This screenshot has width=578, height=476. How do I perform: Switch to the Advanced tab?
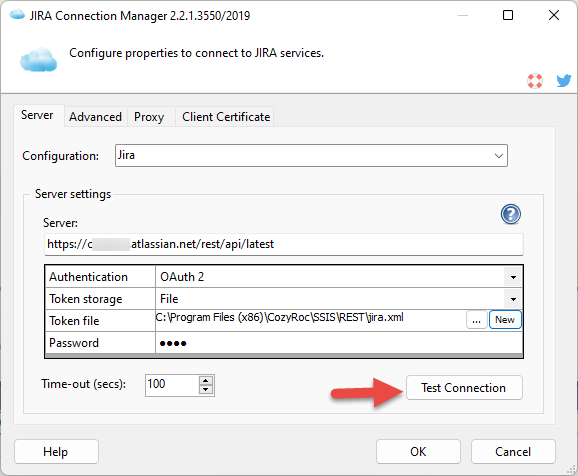(x=95, y=117)
